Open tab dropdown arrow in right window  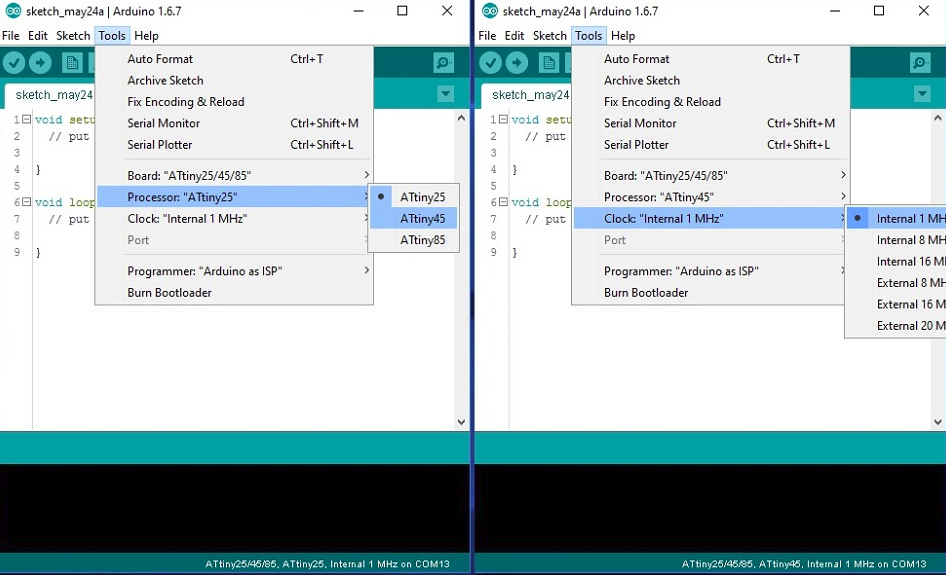coord(922,94)
